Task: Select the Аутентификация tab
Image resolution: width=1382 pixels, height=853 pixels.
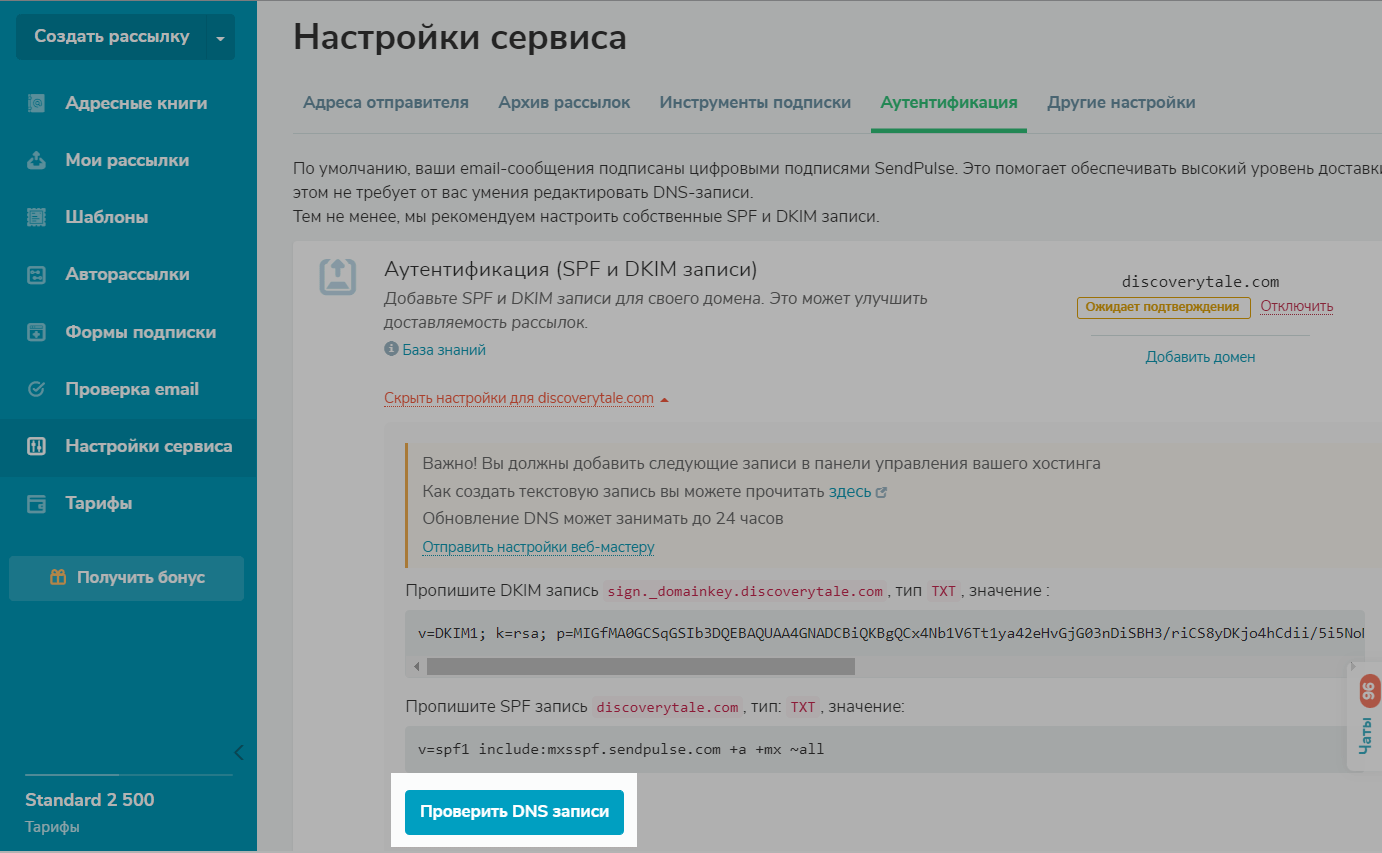Action: tap(949, 102)
